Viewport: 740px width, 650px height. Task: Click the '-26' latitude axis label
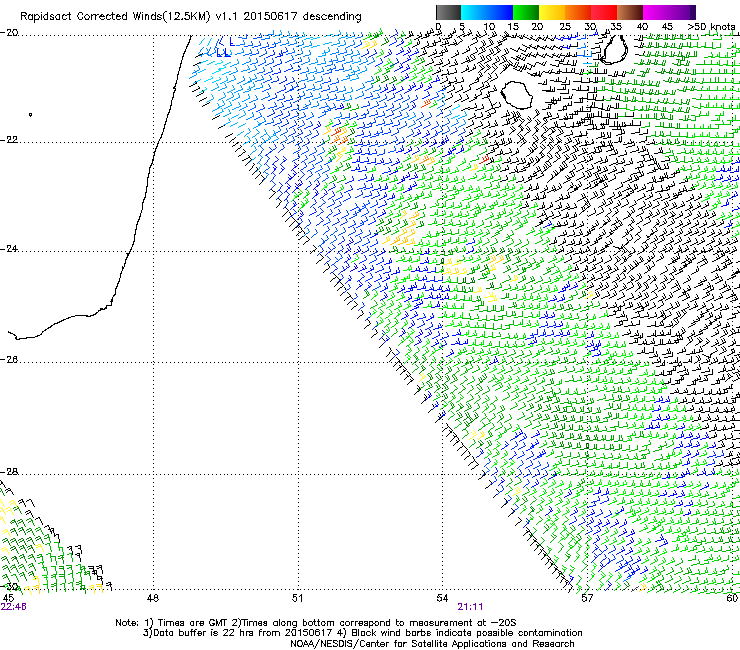coord(10,360)
